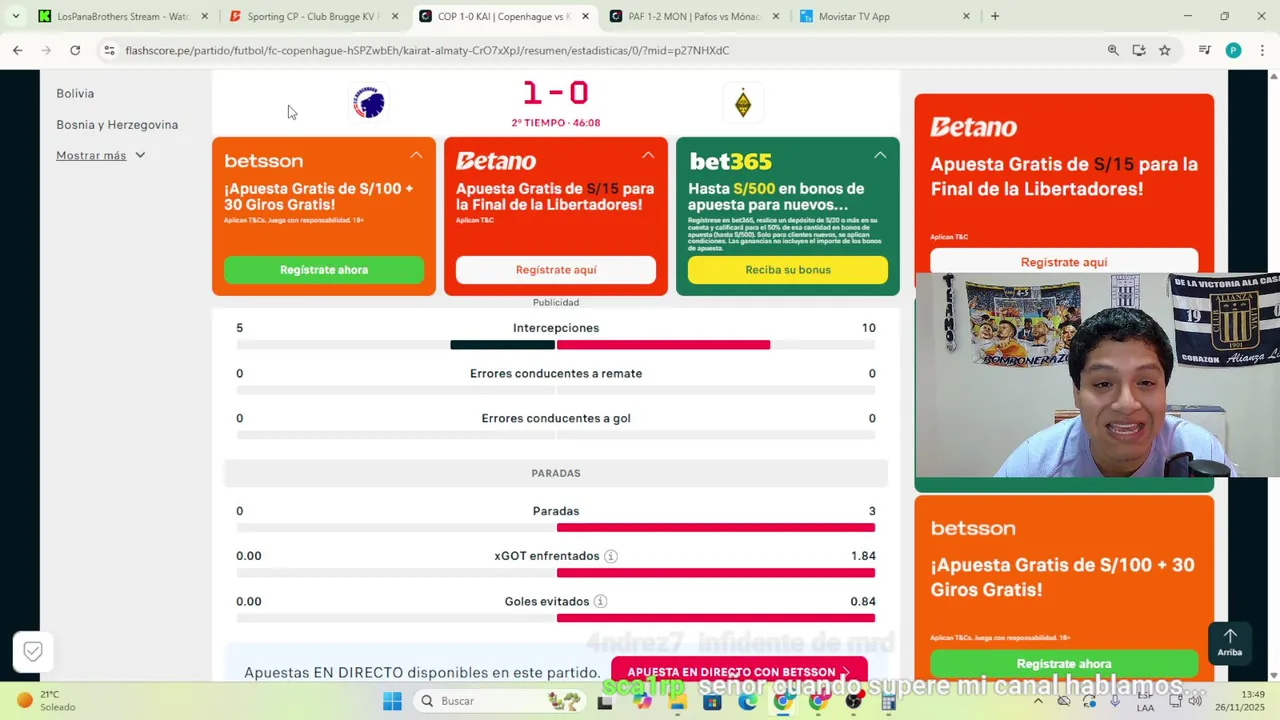Image resolution: width=1280 pixels, height=720 pixels.
Task: Click the xGOT enfrentados info icon
Action: pos(611,556)
